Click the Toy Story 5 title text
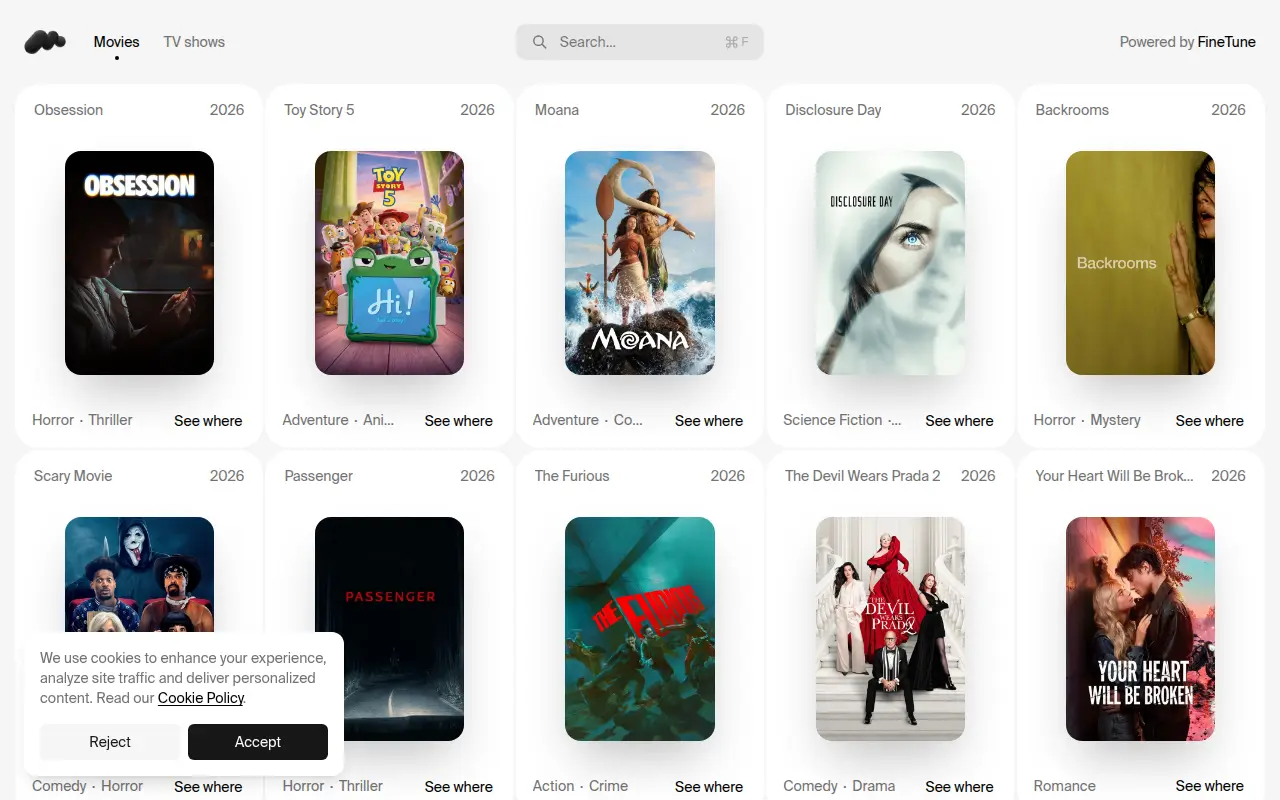 click(319, 110)
